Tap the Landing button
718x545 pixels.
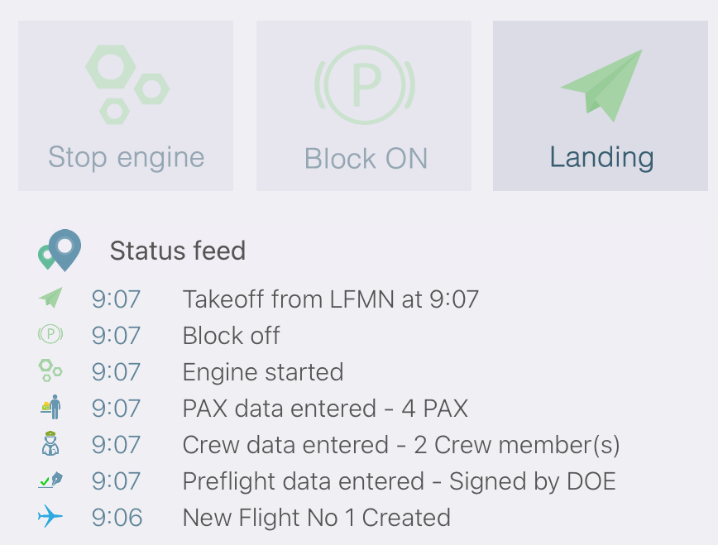(600, 106)
